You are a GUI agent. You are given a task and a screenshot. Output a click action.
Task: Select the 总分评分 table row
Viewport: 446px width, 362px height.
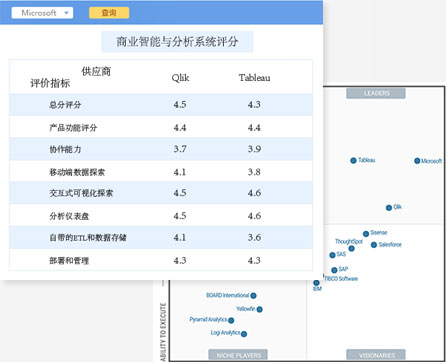[161, 105]
